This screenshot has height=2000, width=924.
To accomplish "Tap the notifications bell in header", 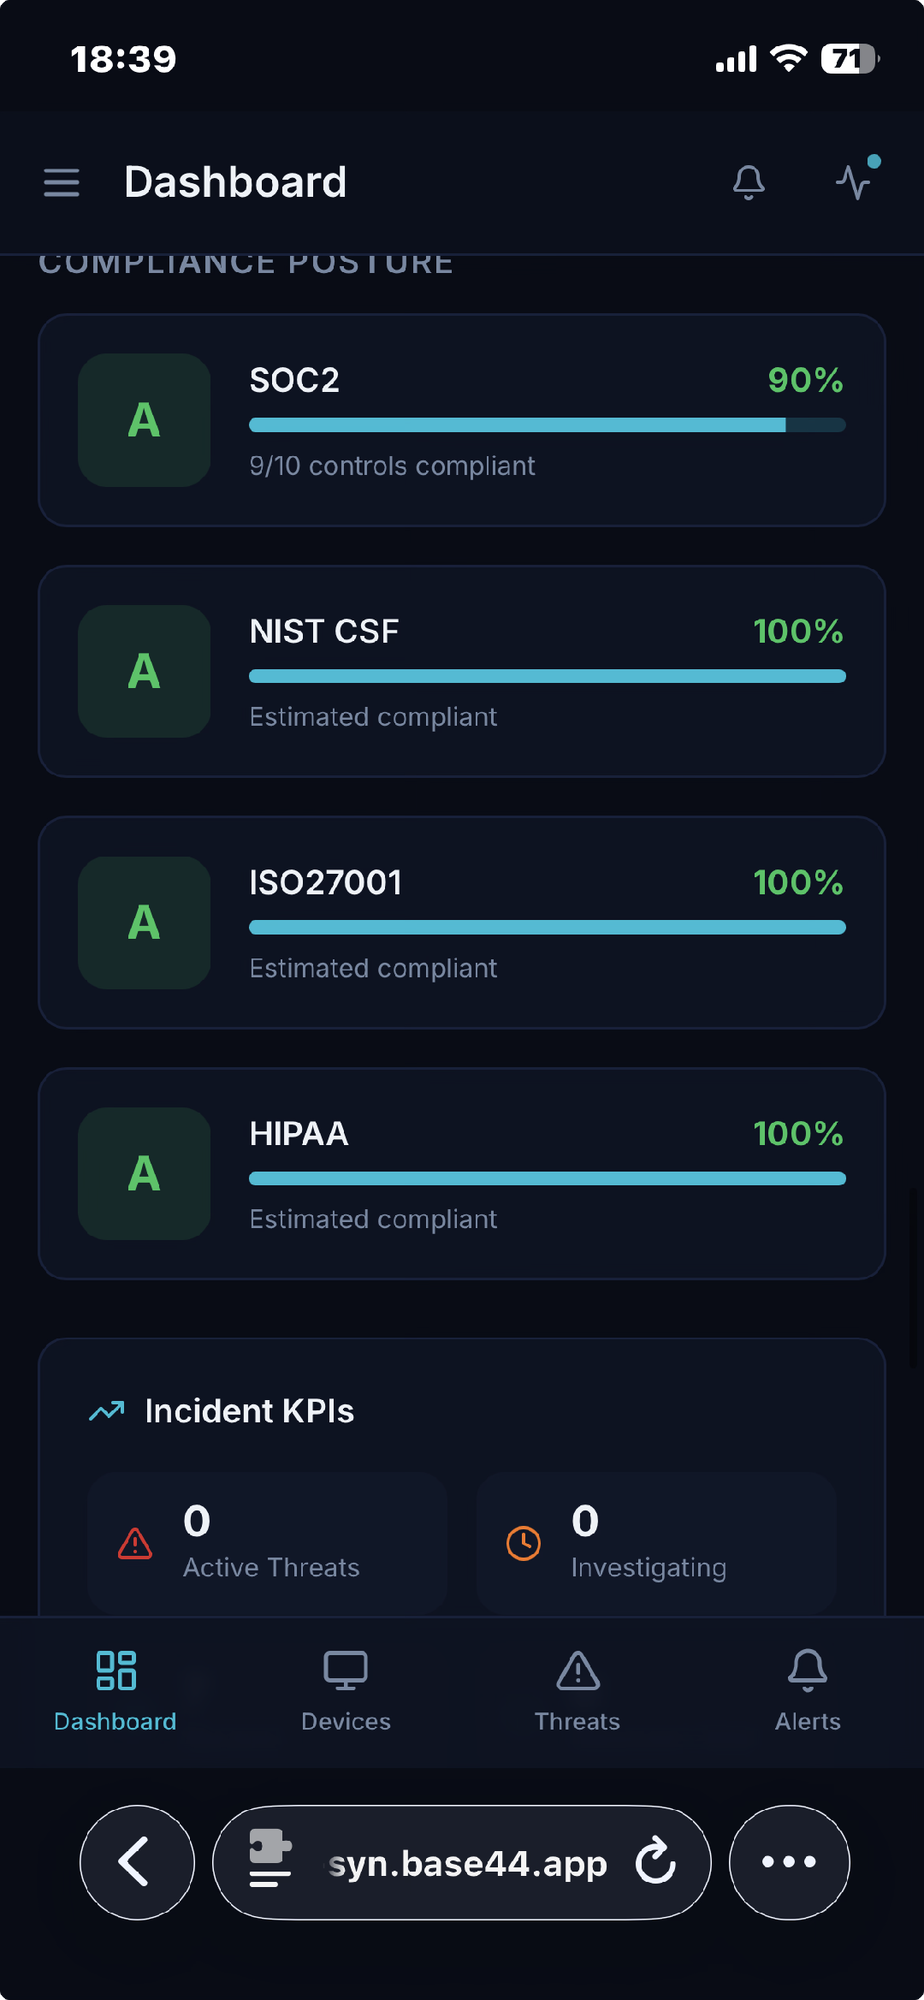I will point(748,182).
